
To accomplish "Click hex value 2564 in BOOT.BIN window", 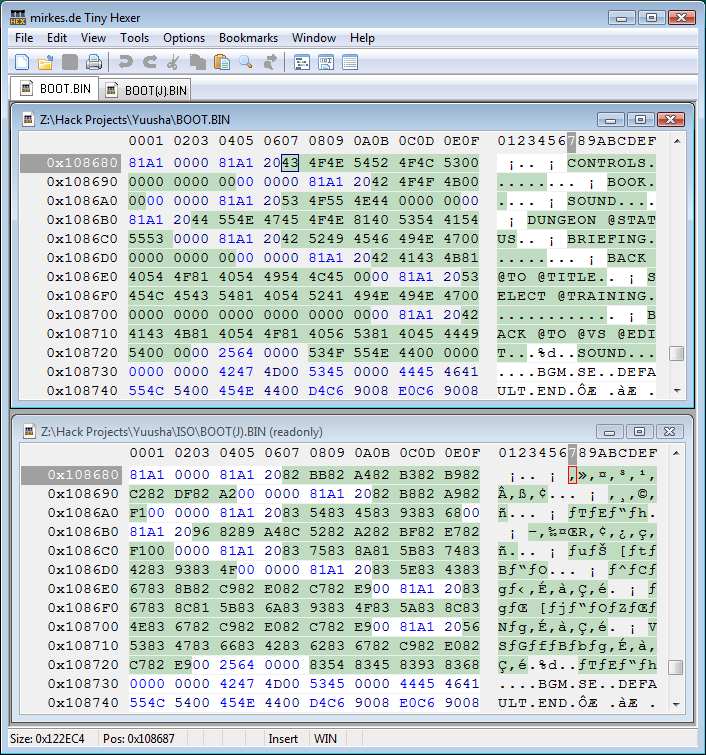I will (x=236, y=353).
